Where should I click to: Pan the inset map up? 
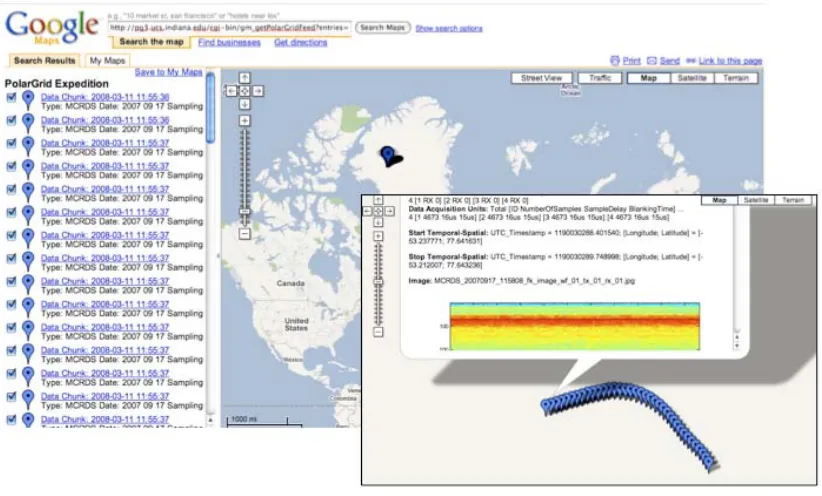(x=378, y=200)
